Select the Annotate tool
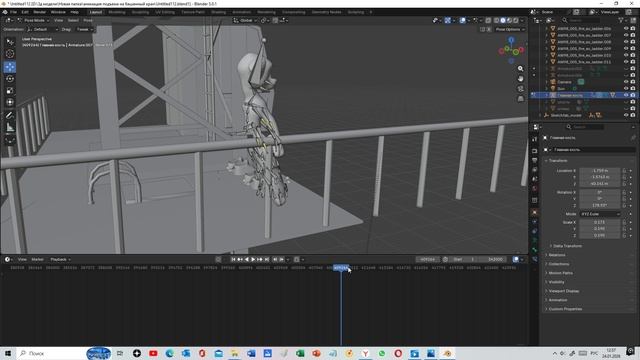 10,116
